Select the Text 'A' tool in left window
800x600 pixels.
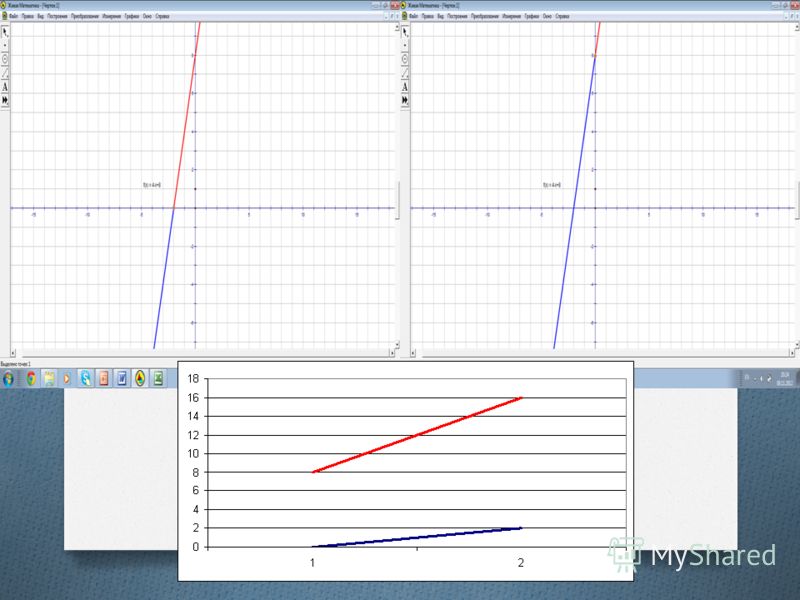(x=5, y=87)
